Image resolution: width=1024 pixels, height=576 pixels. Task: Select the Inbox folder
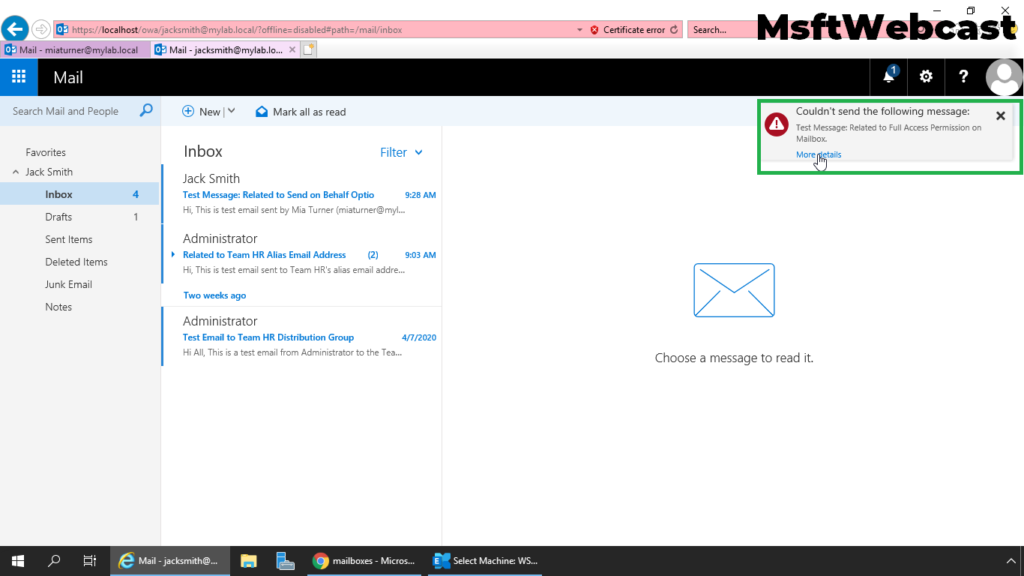[x=80, y=194]
